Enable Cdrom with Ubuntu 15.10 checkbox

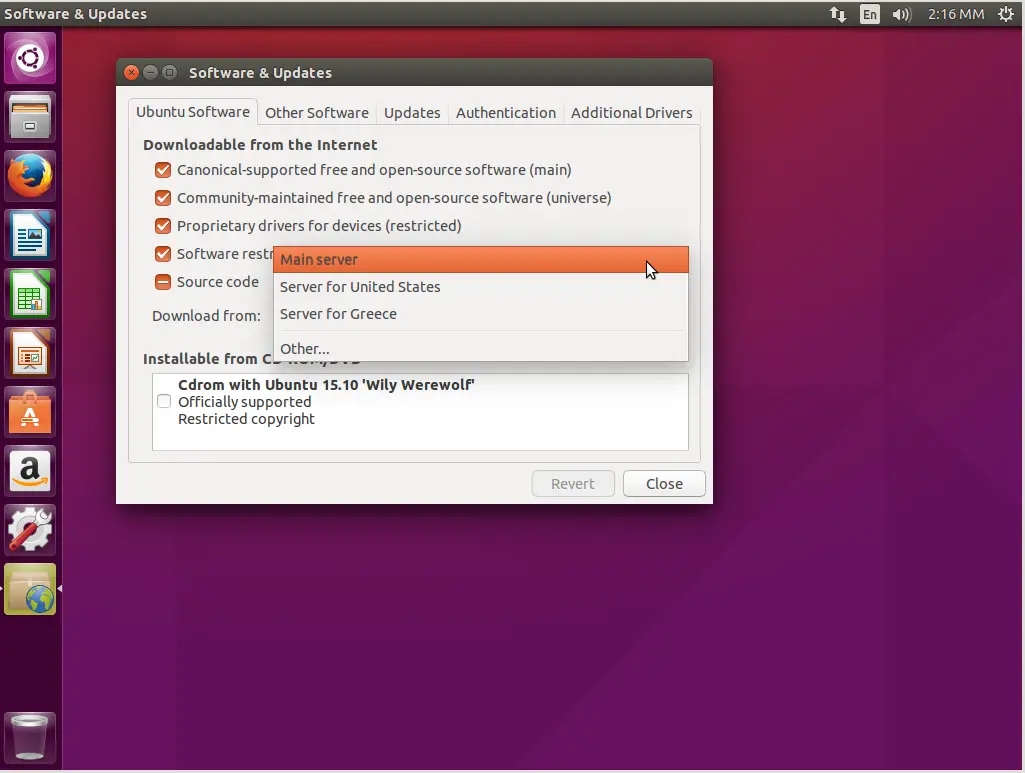[164, 401]
